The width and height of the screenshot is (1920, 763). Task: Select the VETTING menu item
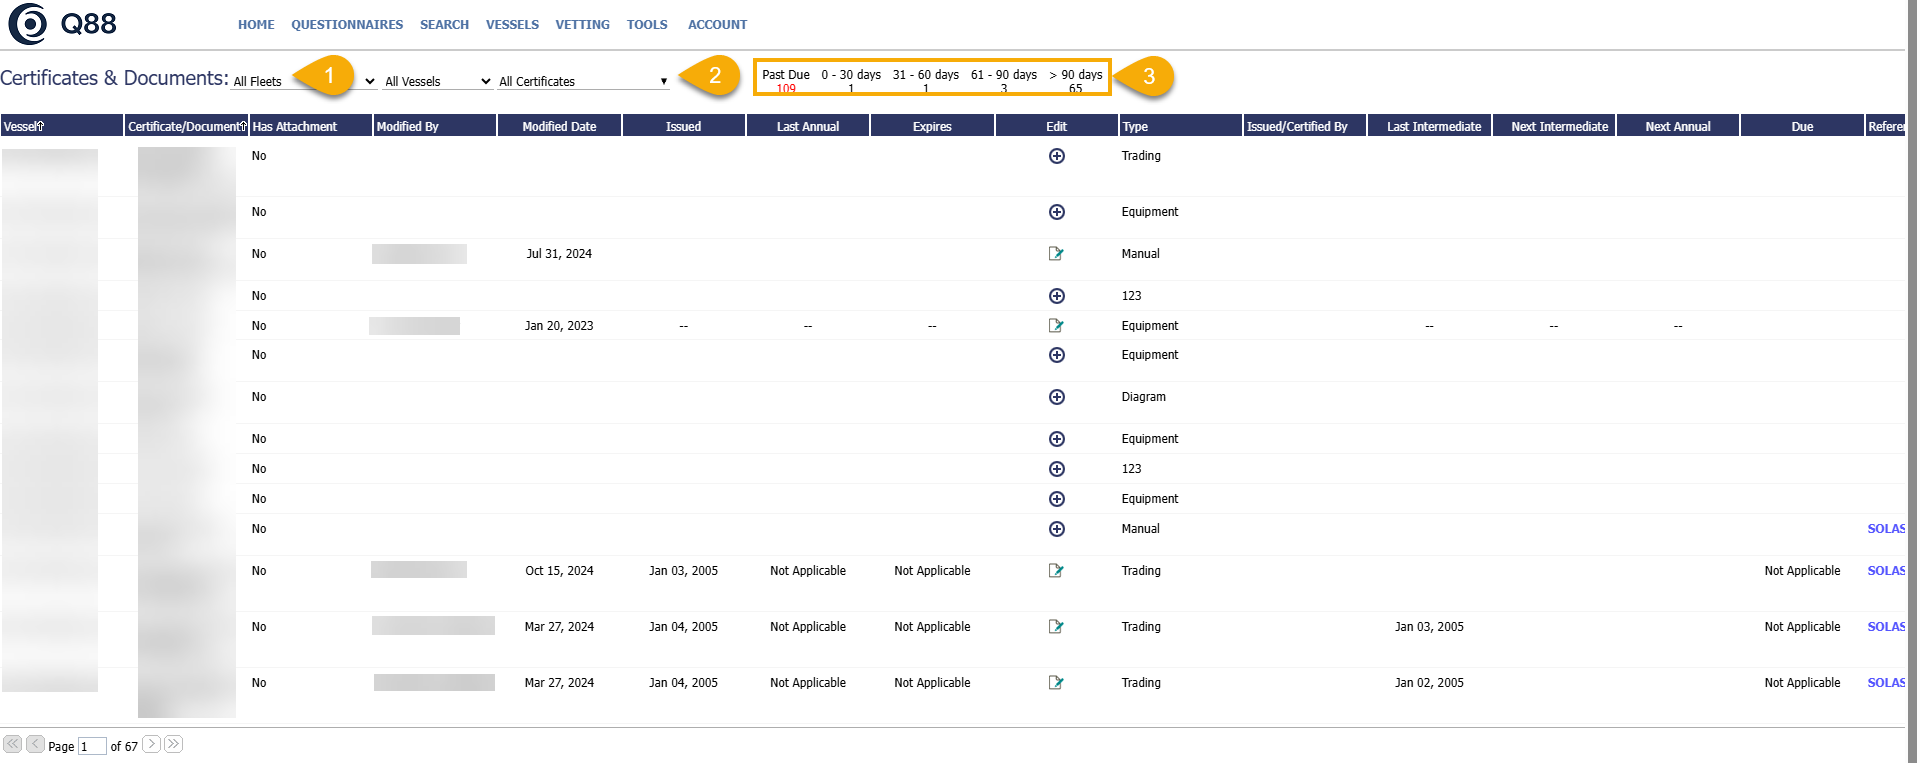(x=582, y=25)
